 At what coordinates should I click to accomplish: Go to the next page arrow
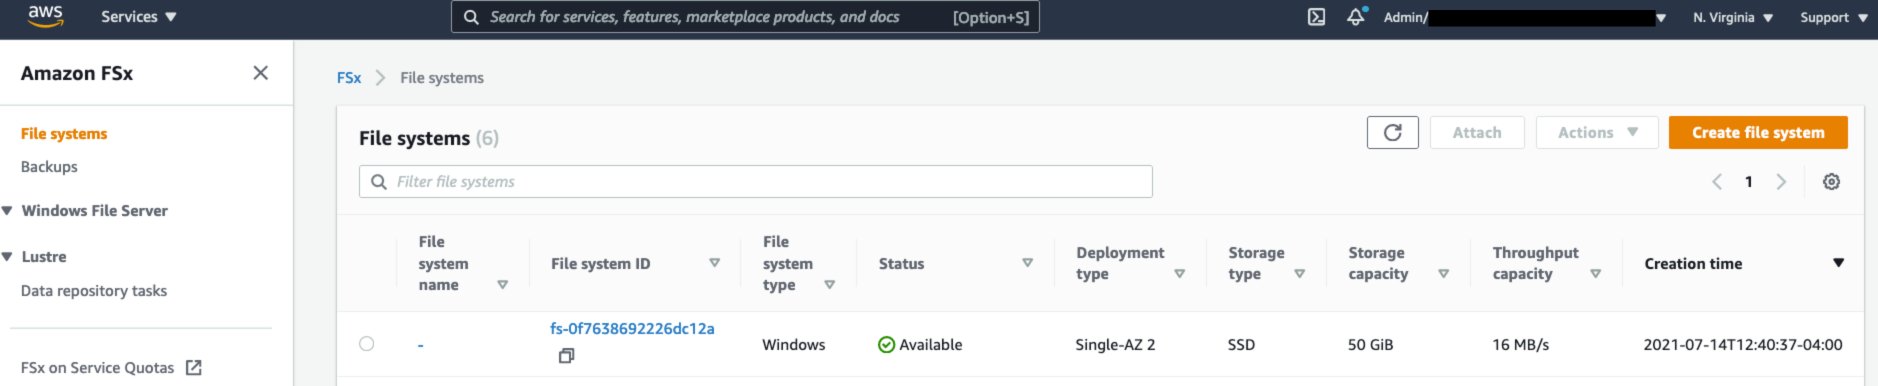(x=1781, y=181)
